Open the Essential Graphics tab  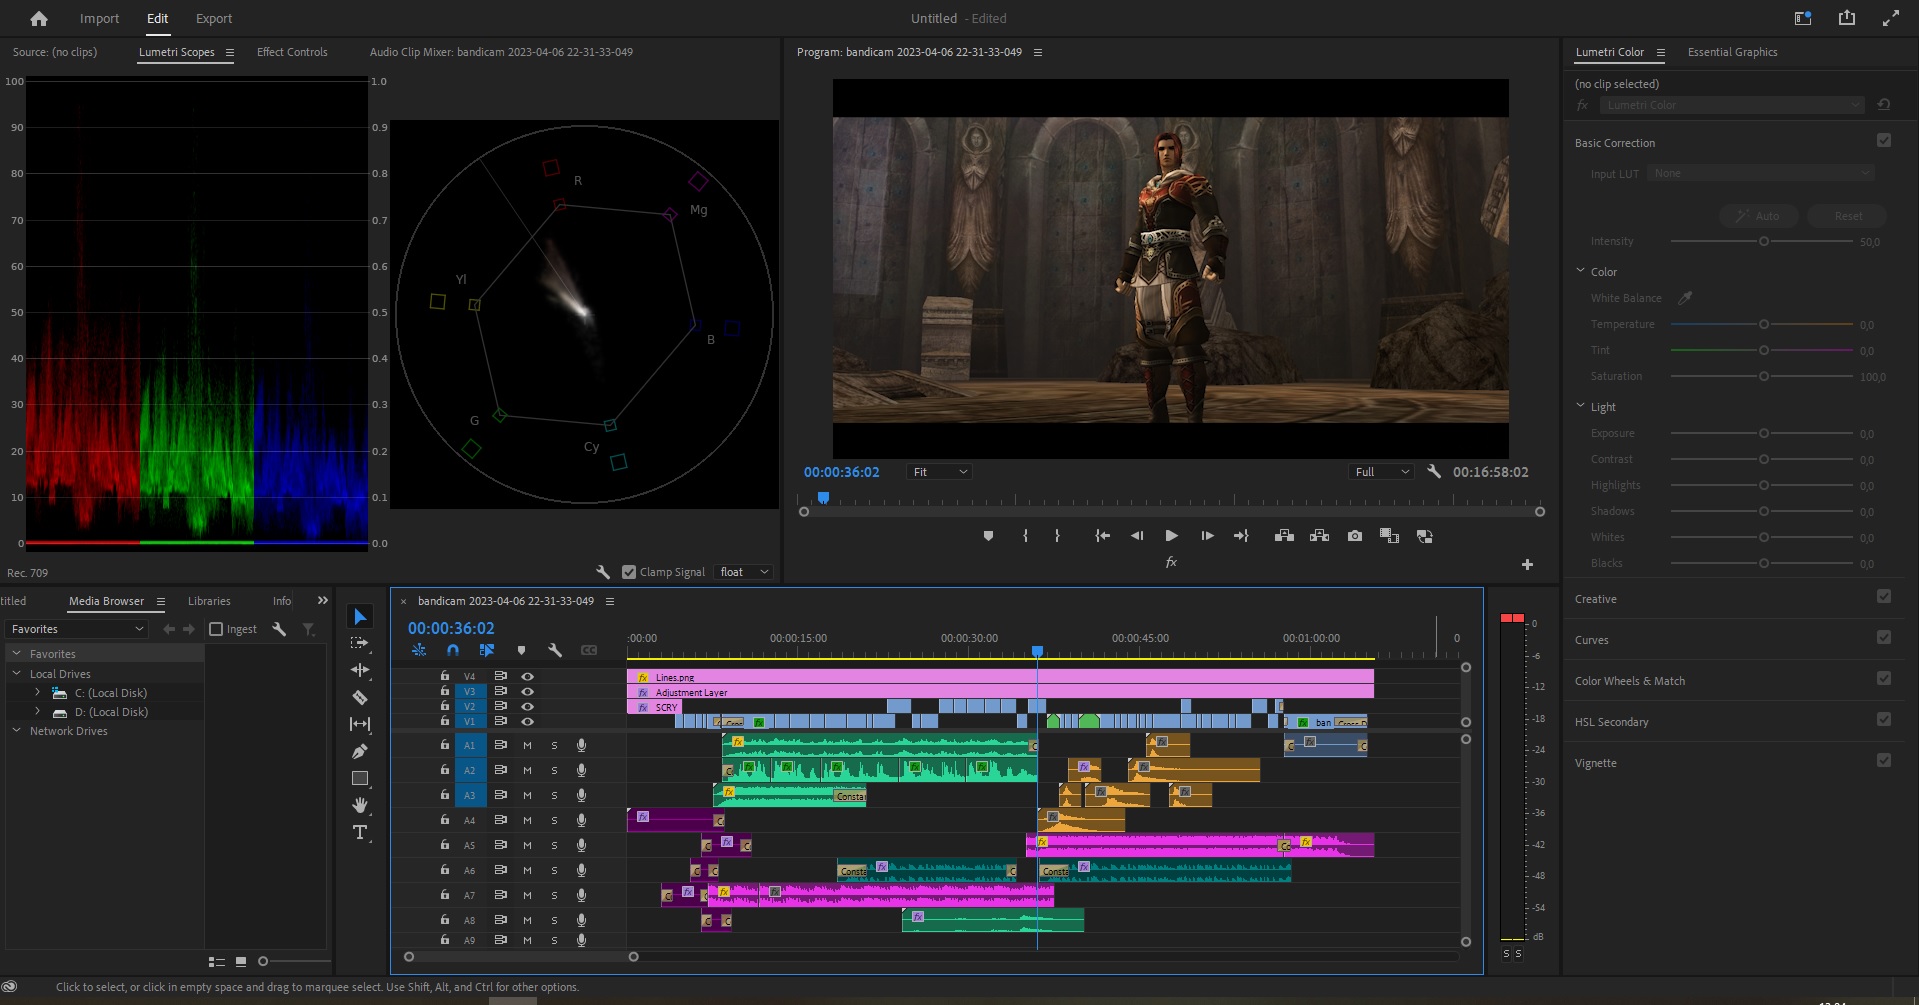1732,52
